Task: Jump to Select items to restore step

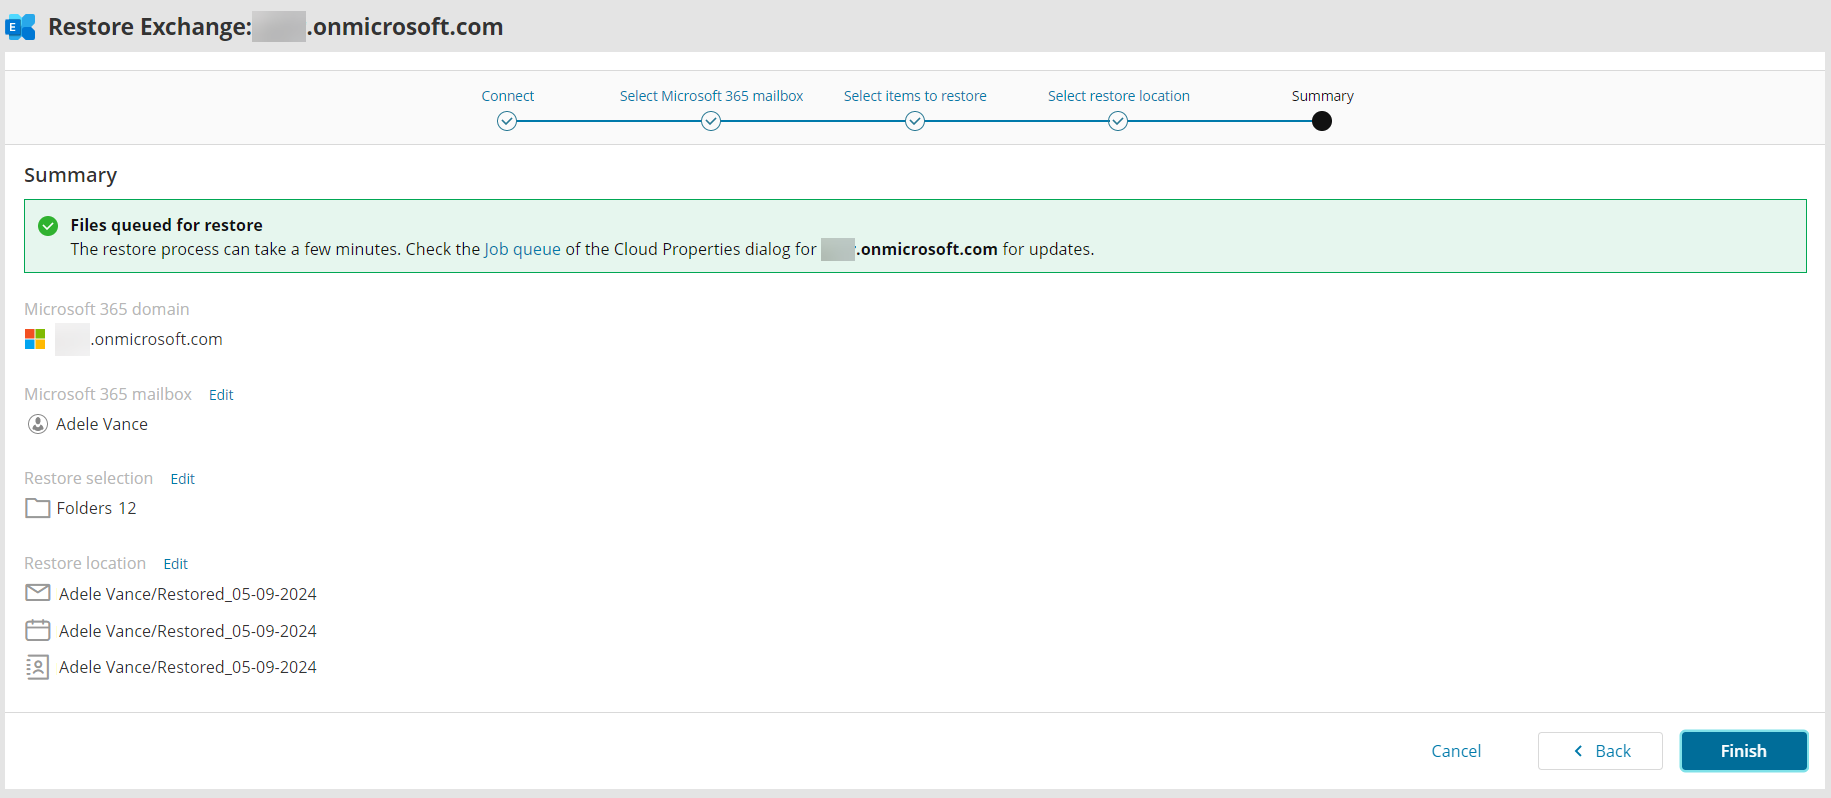Action: tap(915, 121)
